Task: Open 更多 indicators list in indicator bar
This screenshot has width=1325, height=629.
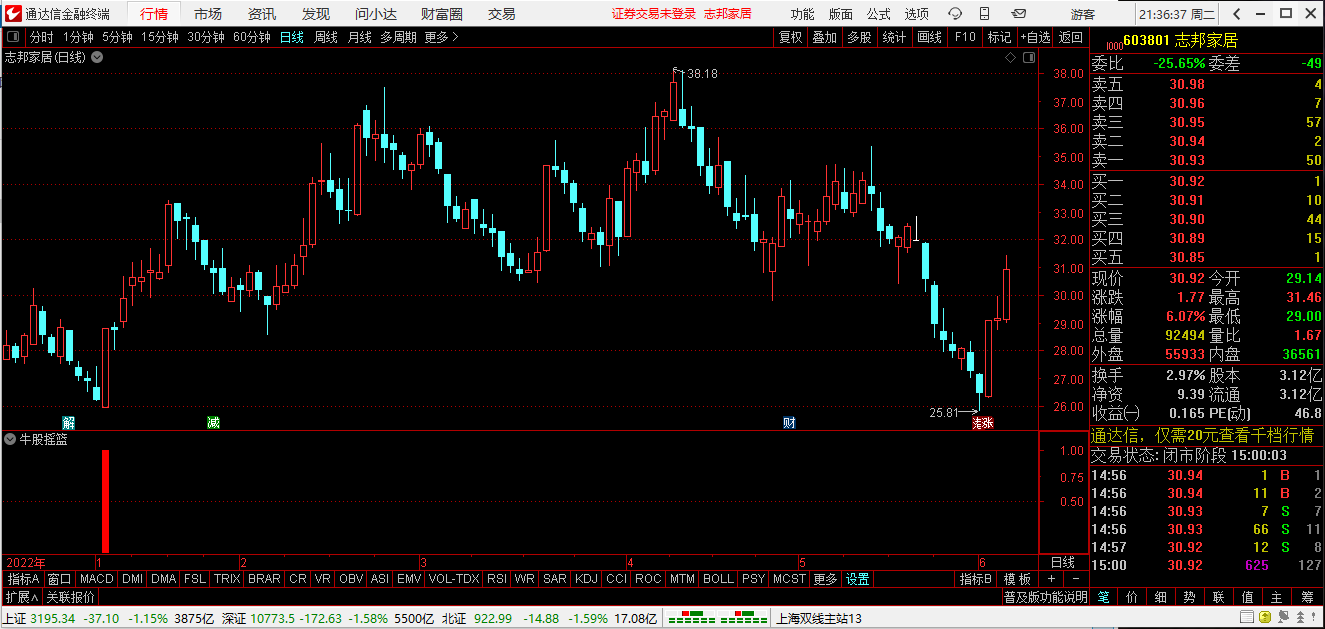Action: point(825,579)
